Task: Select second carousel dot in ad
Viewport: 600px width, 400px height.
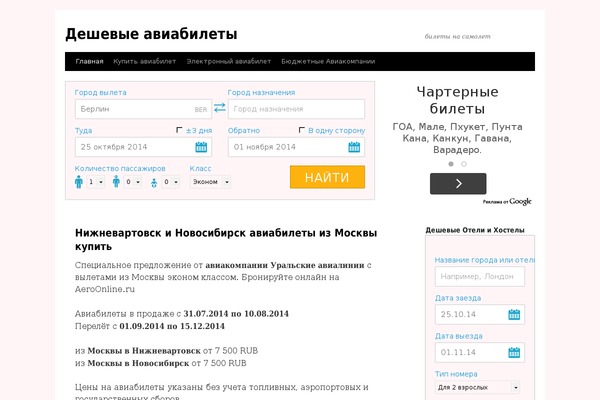Action: [x=464, y=164]
